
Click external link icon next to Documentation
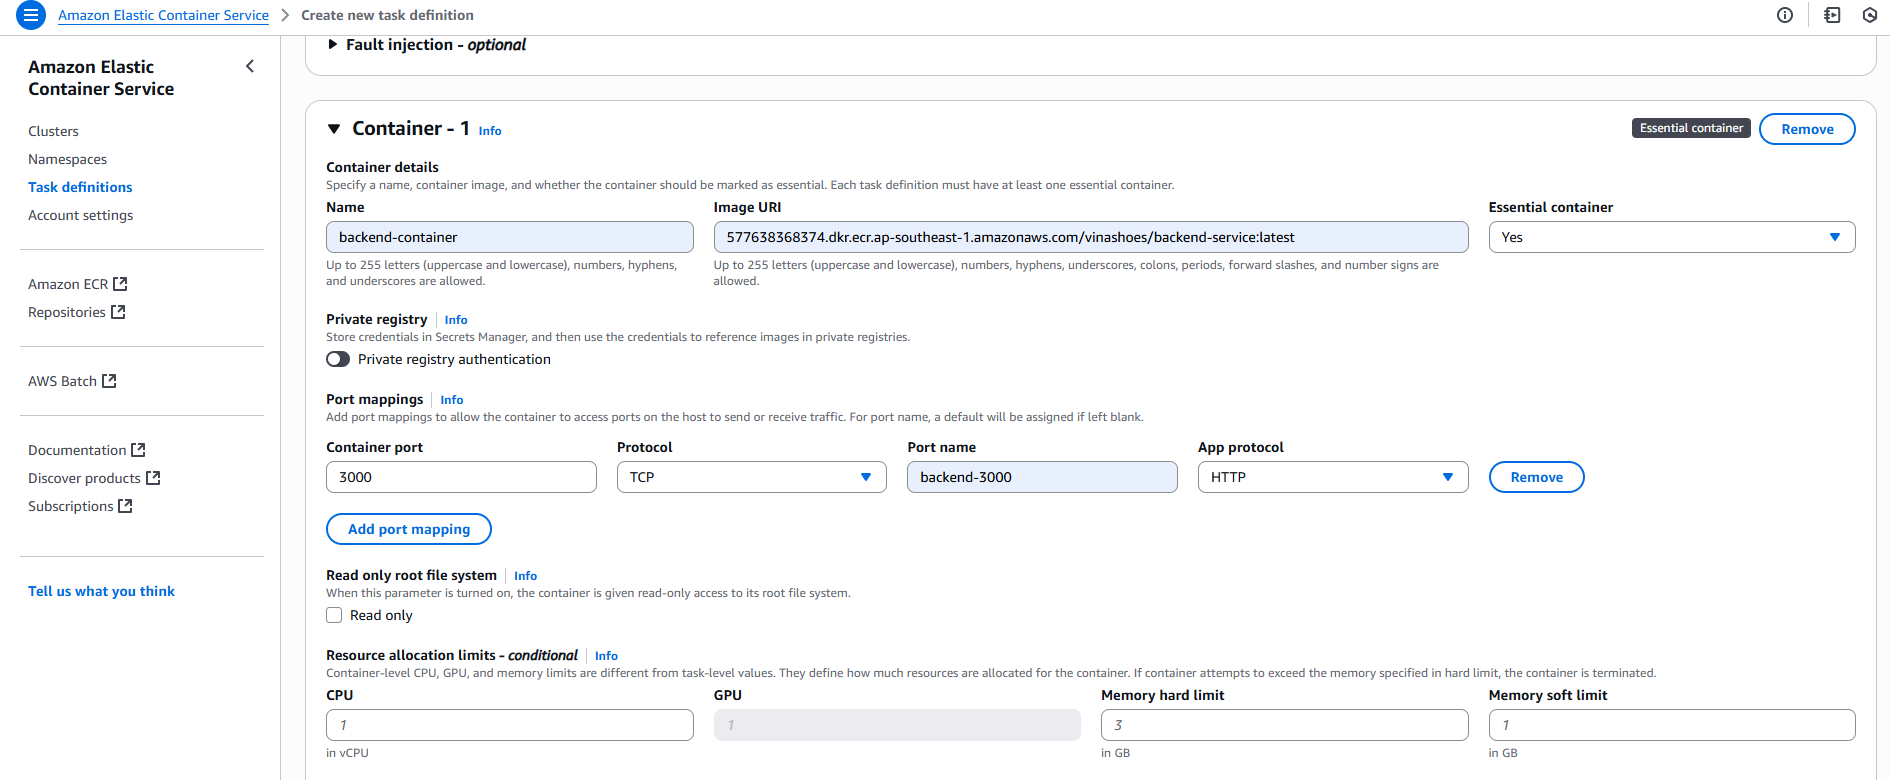[x=139, y=450]
